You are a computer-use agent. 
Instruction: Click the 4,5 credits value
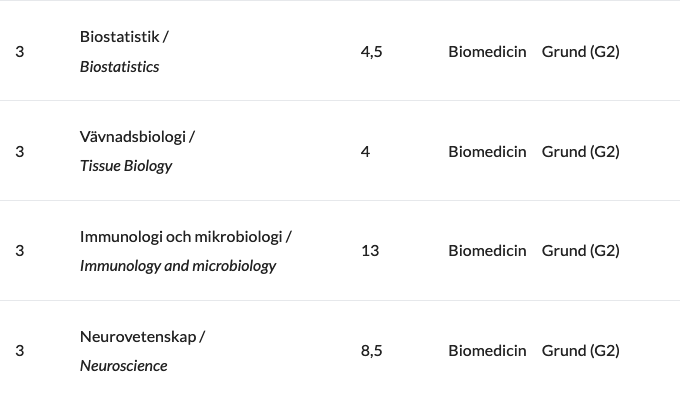pyautogui.click(x=371, y=52)
